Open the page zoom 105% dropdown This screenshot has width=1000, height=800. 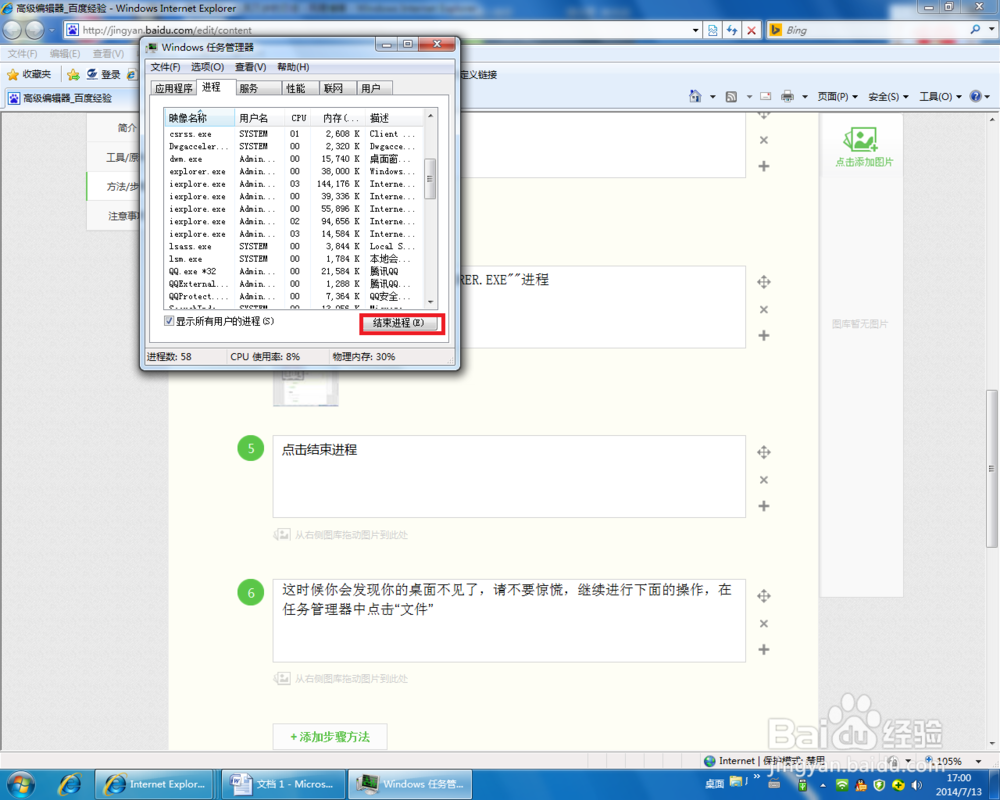pyautogui.click(x=978, y=761)
